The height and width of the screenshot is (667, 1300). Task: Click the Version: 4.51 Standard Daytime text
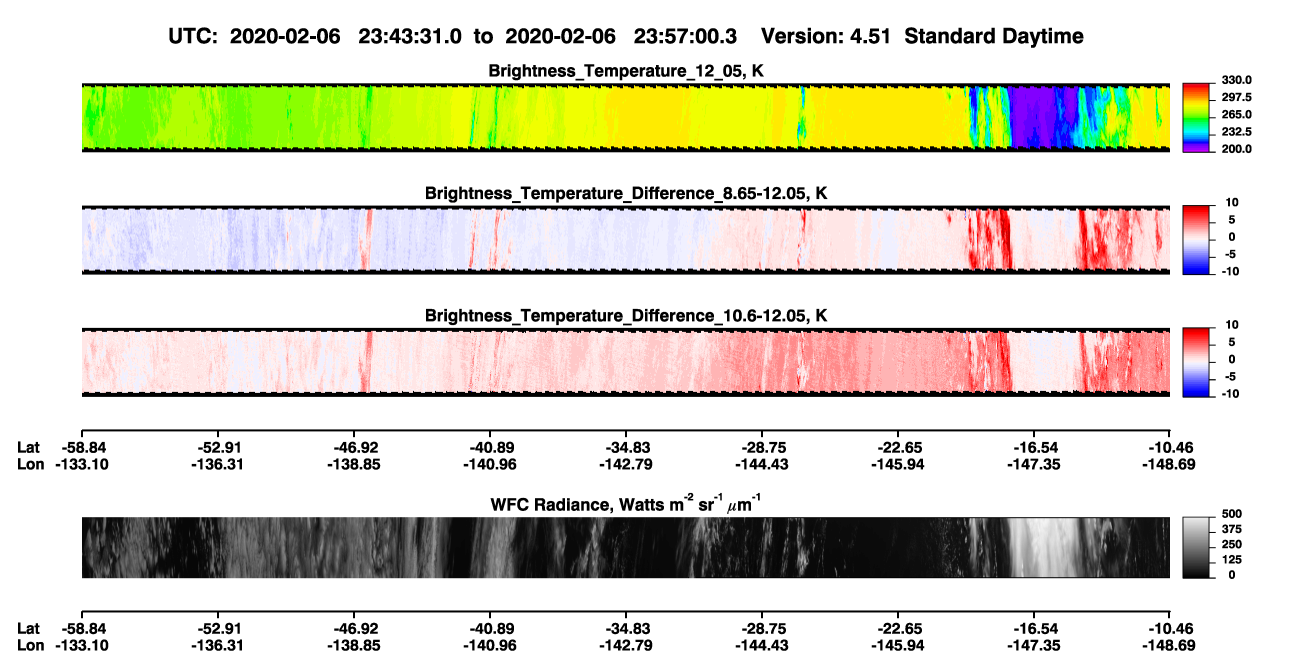point(922,36)
